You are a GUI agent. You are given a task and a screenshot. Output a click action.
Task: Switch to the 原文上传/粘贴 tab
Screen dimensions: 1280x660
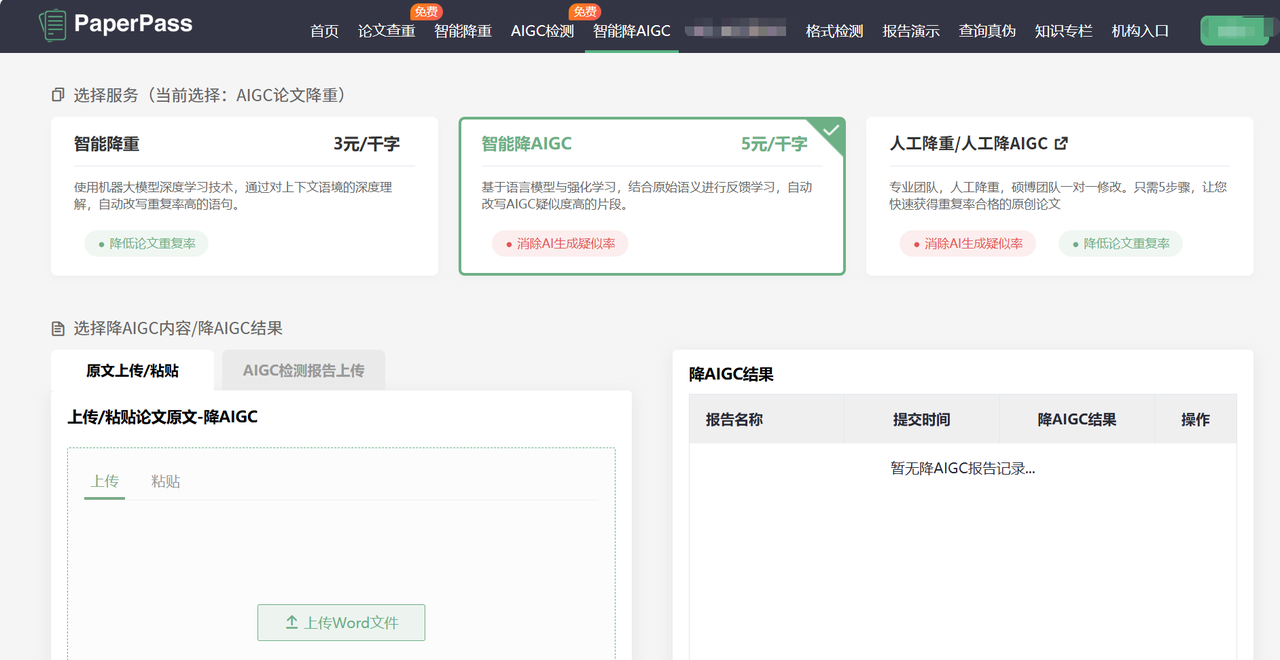coord(132,370)
